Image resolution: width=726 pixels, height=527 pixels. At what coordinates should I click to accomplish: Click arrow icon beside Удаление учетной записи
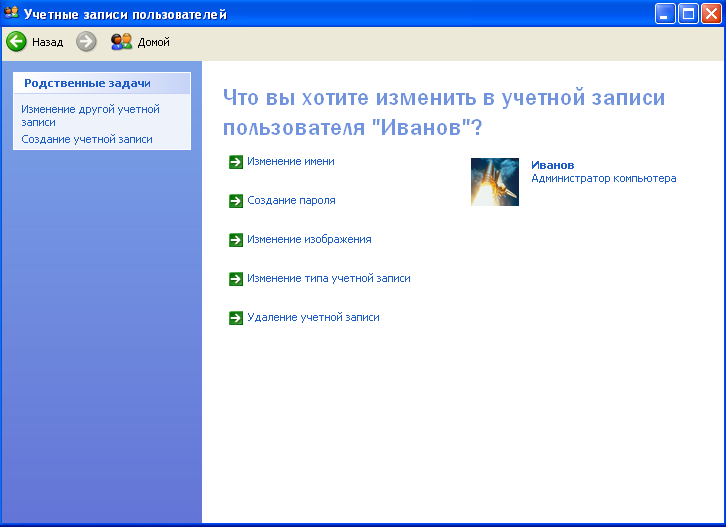(236, 318)
